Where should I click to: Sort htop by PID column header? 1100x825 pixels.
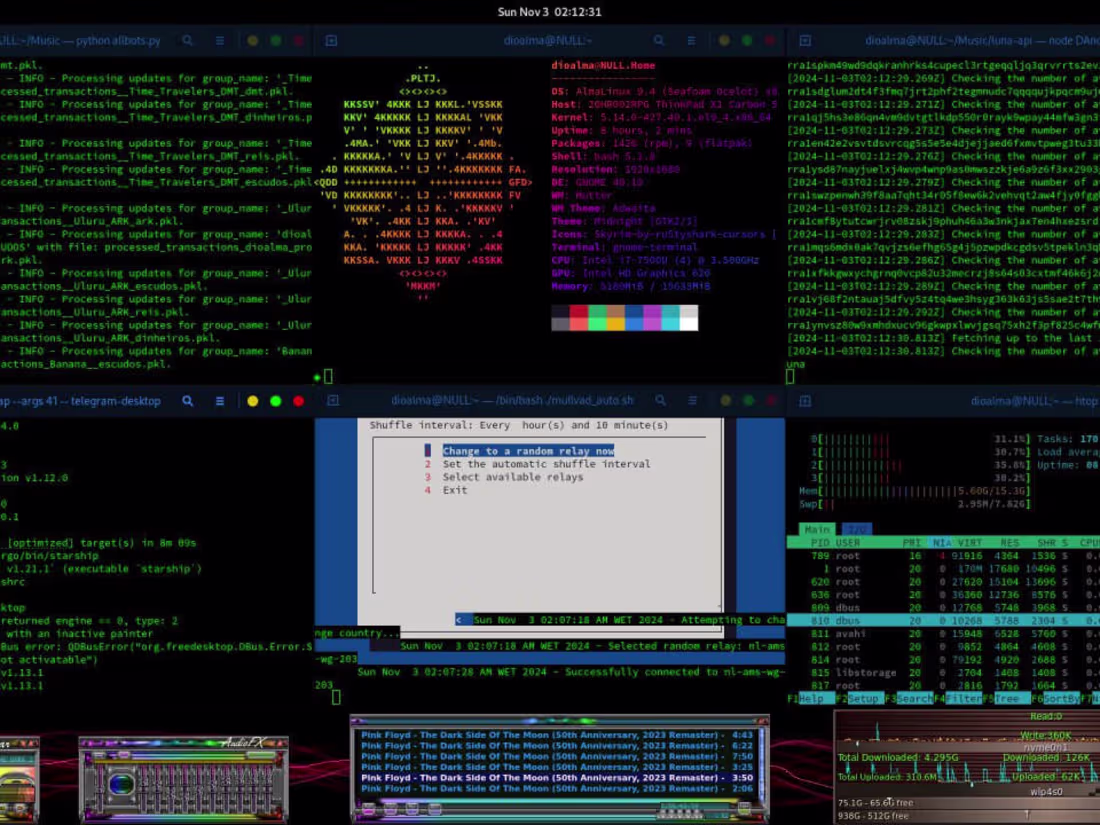[x=819, y=542]
